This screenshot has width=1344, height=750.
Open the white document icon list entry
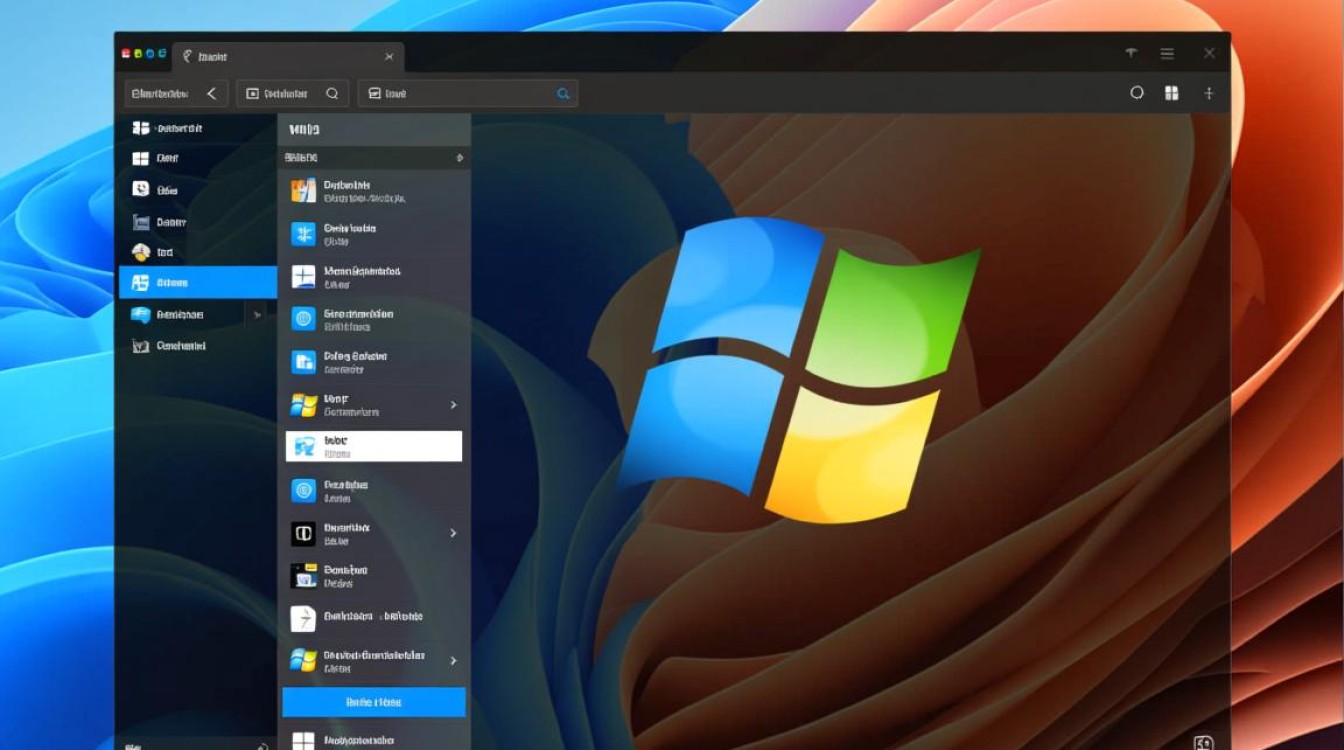[x=303, y=618]
